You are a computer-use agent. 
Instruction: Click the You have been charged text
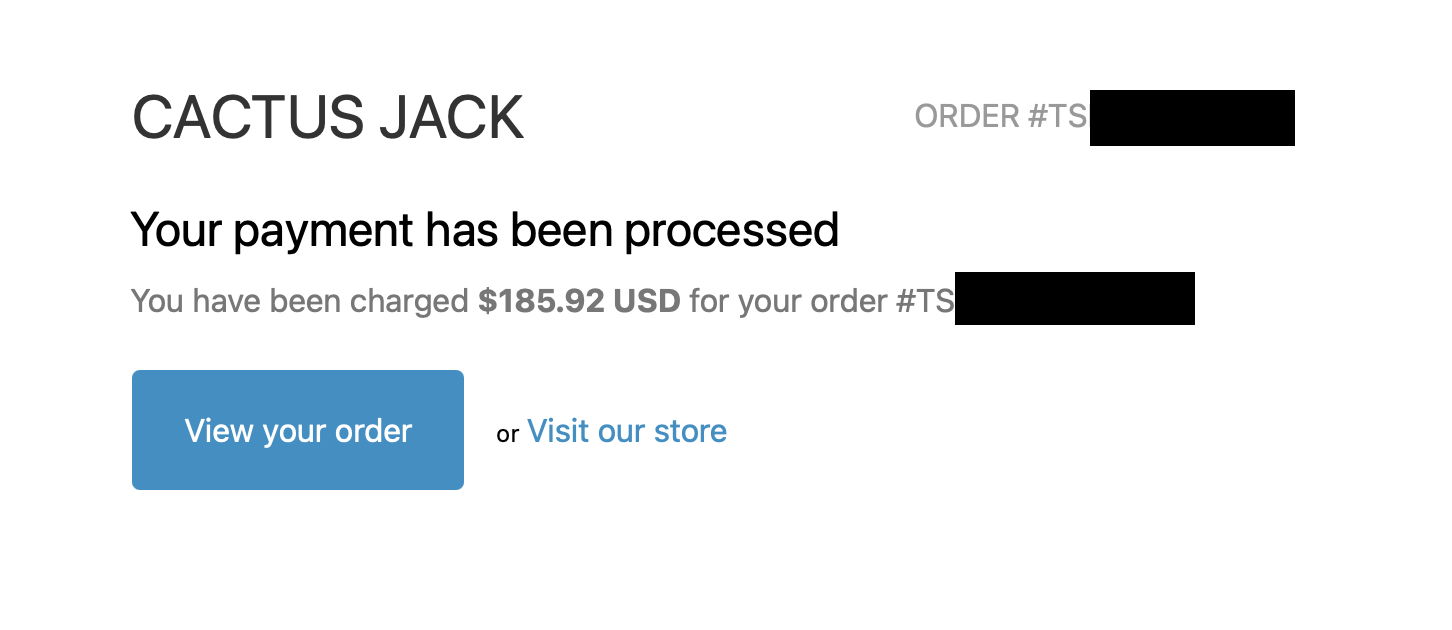coord(300,301)
